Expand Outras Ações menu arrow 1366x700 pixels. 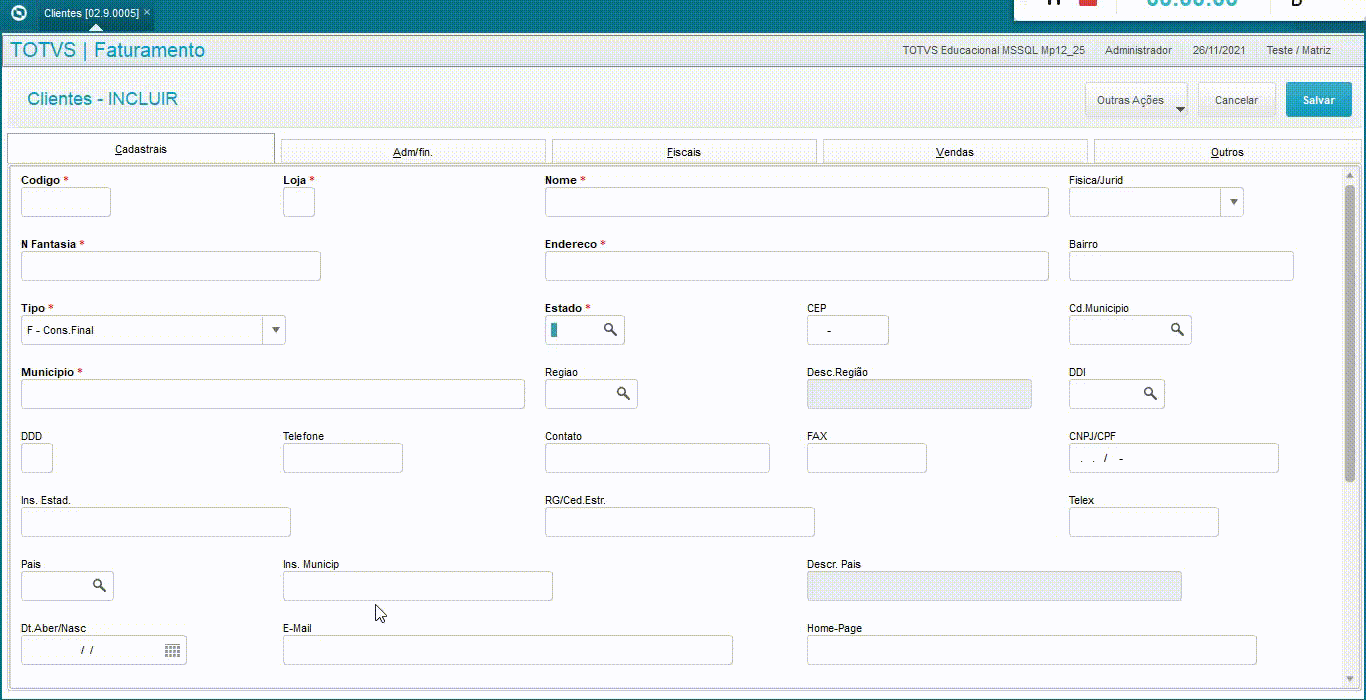click(x=1180, y=108)
